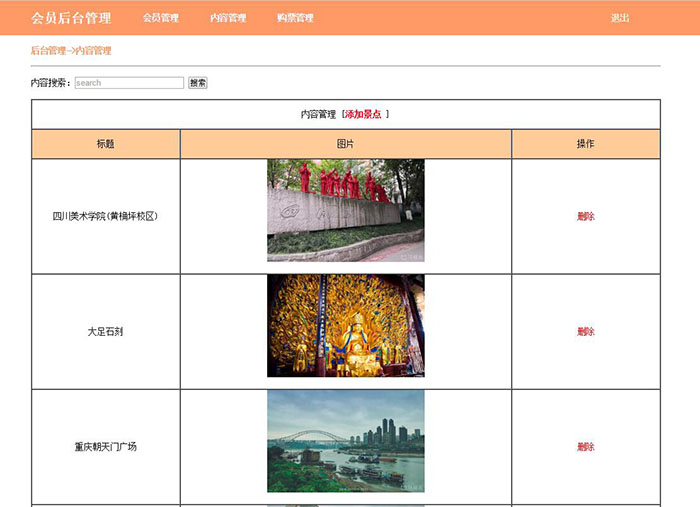Open the 大足石刻 golden statue image
Viewport: 700px width, 507px height.
click(x=345, y=325)
